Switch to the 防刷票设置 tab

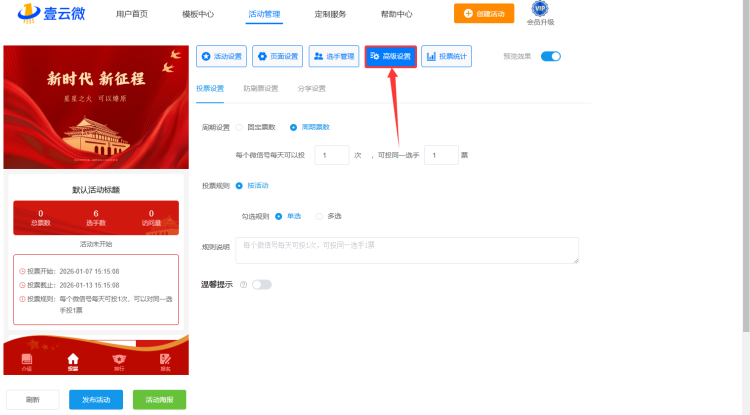click(260, 88)
